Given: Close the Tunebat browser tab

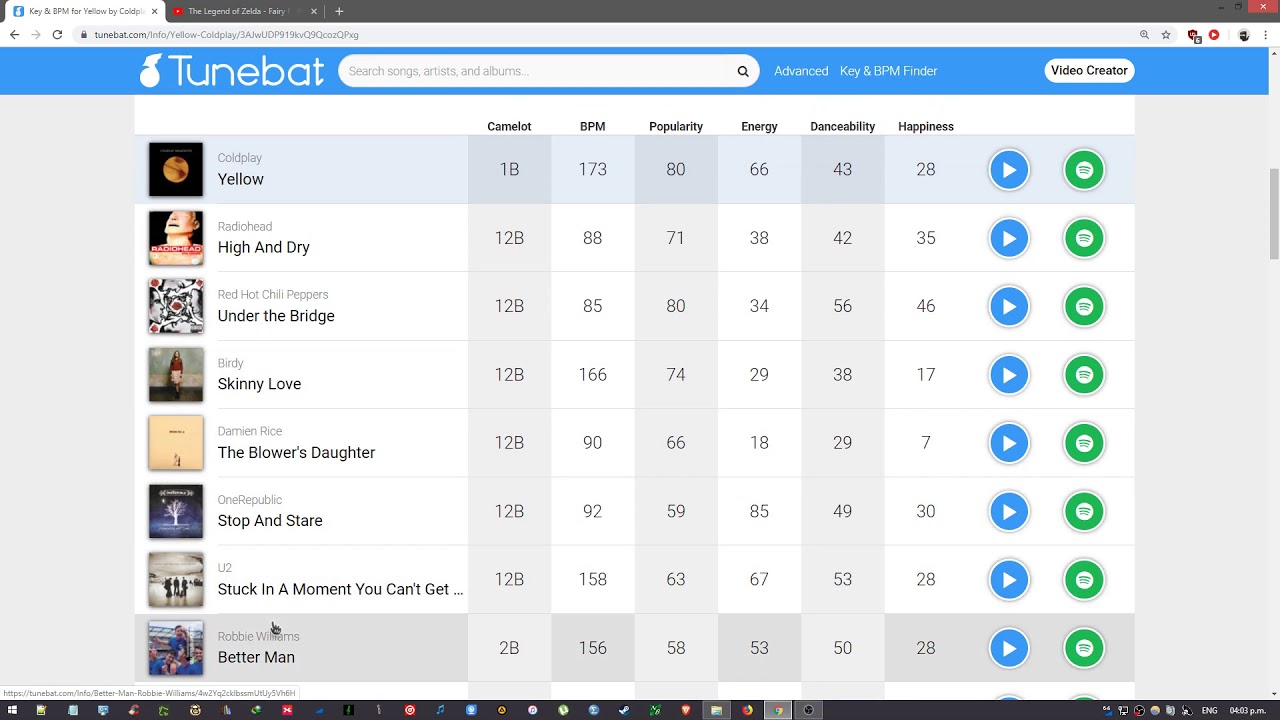Looking at the screenshot, I should (155, 11).
